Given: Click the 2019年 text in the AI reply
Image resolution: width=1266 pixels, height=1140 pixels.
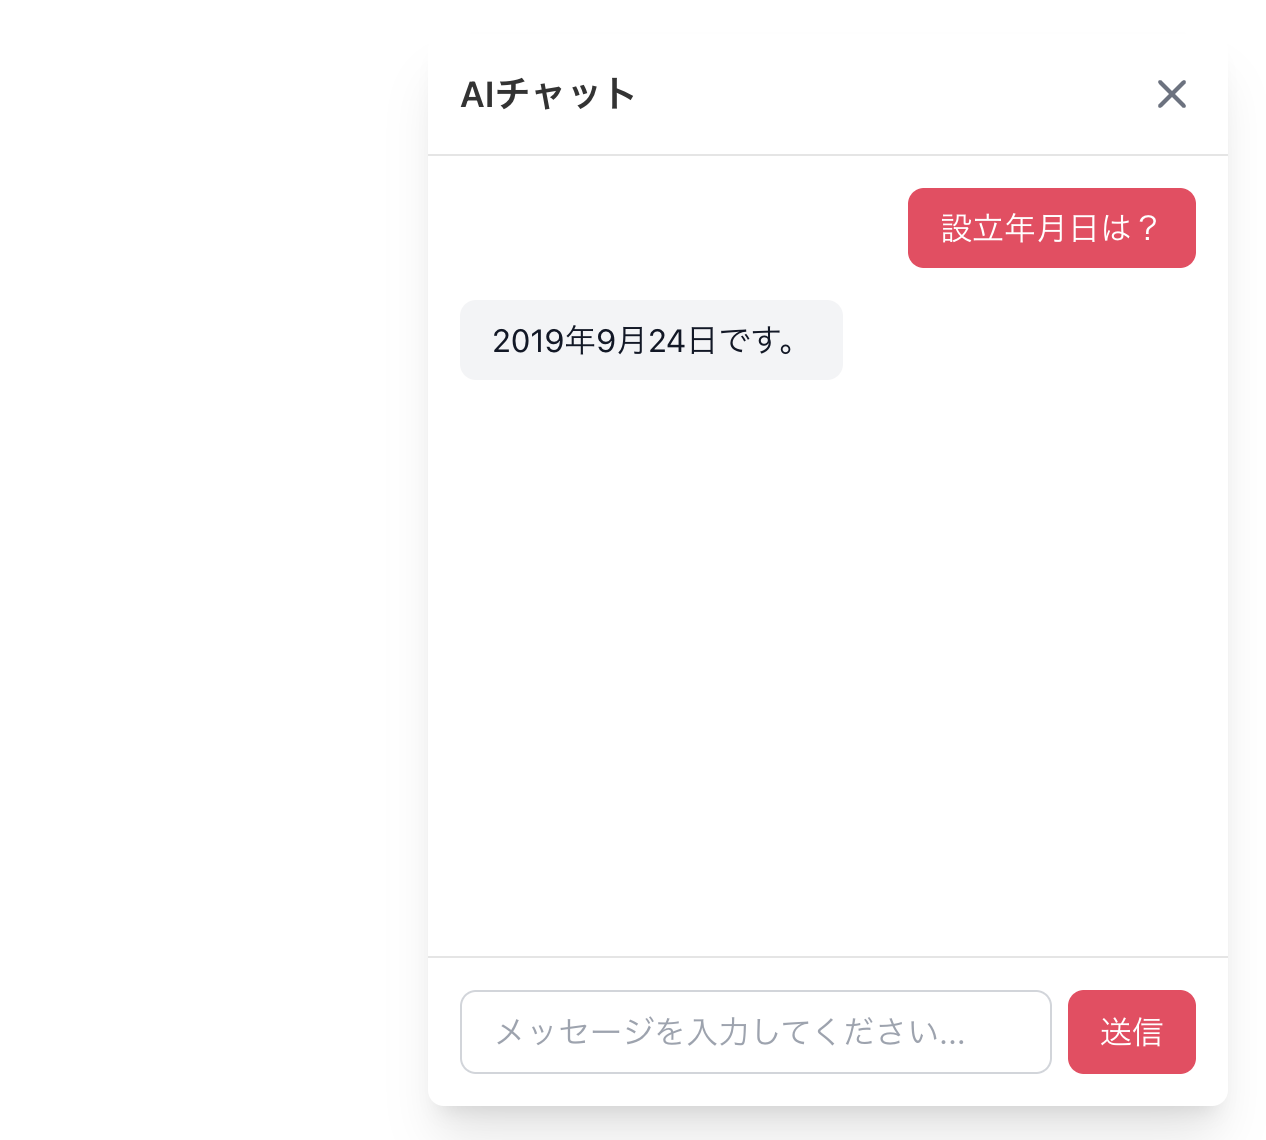Looking at the screenshot, I should coord(544,341).
